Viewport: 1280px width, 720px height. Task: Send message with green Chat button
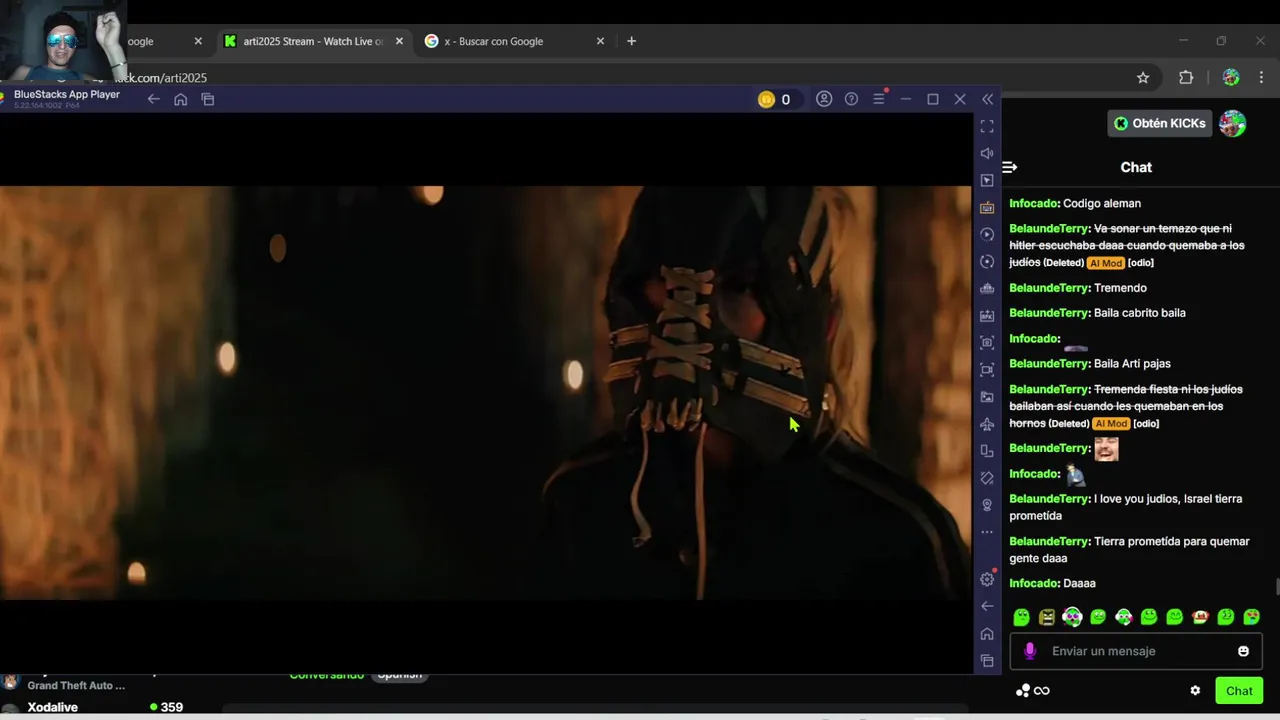[1239, 691]
